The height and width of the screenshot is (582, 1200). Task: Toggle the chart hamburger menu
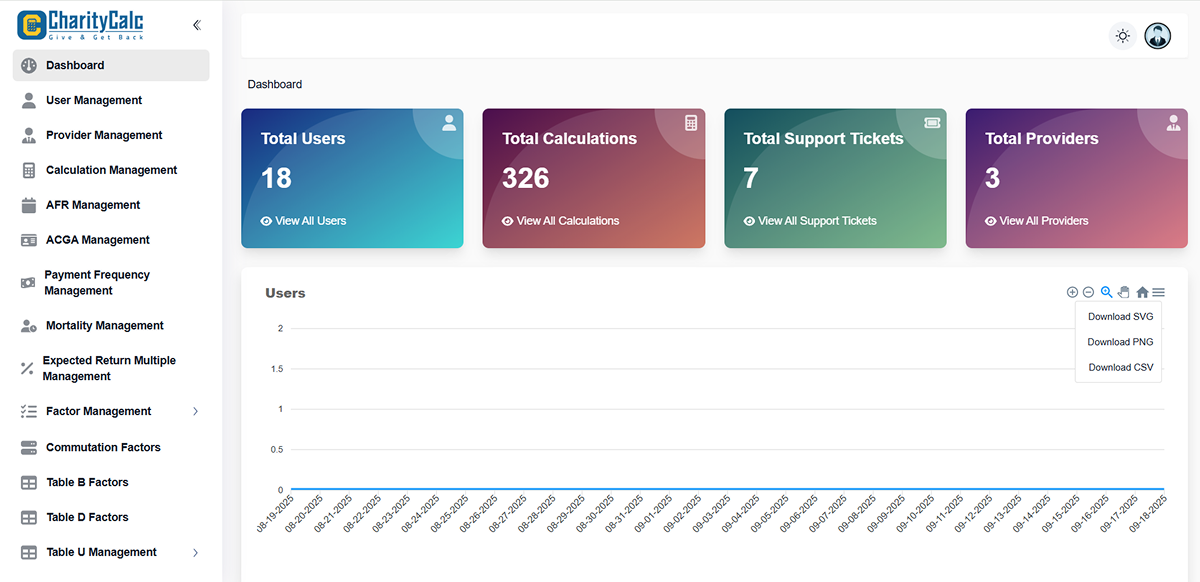point(1158,292)
